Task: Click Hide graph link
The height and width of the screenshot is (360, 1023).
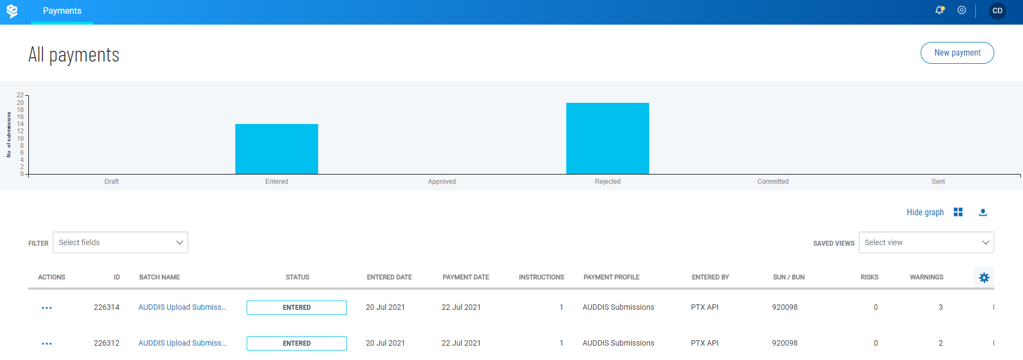Action: point(925,212)
